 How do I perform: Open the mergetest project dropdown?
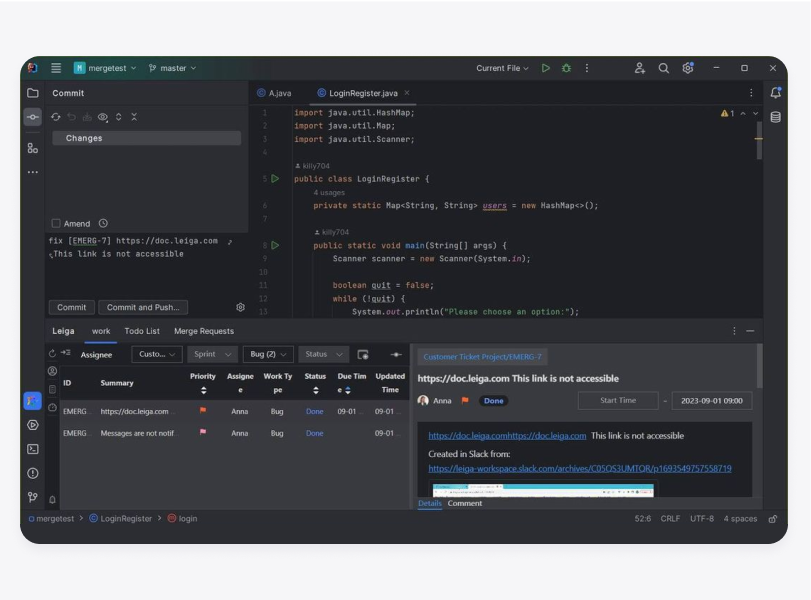(x=105, y=68)
